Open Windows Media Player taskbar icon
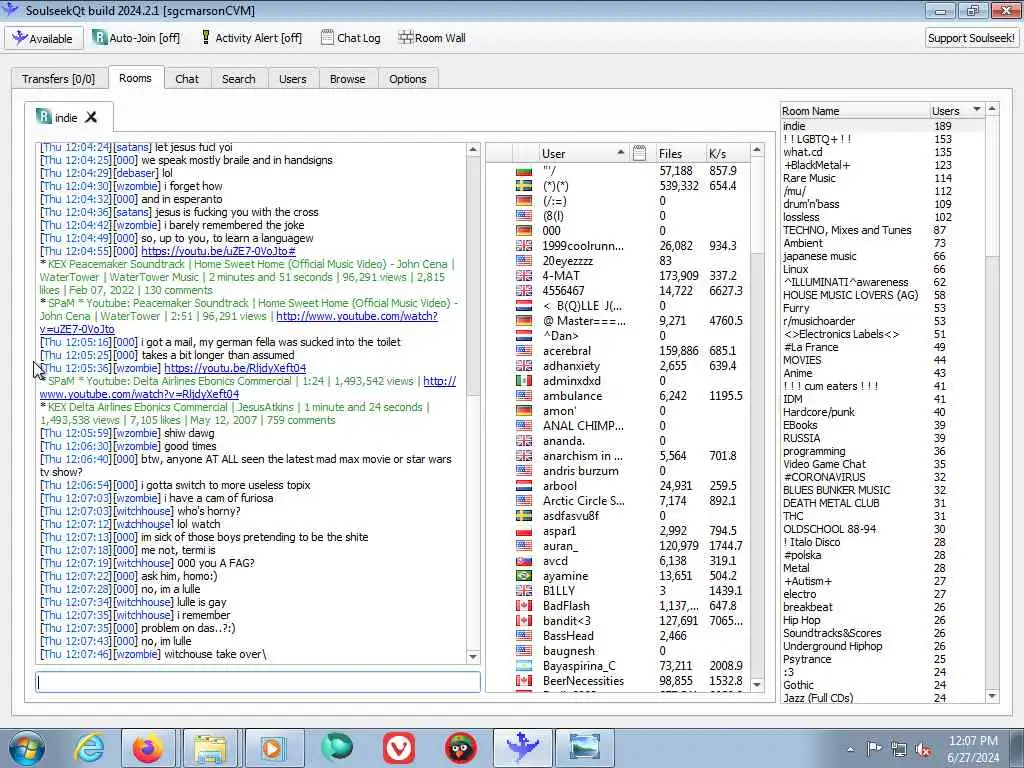This screenshot has width=1024, height=768. pyautogui.click(x=273, y=748)
